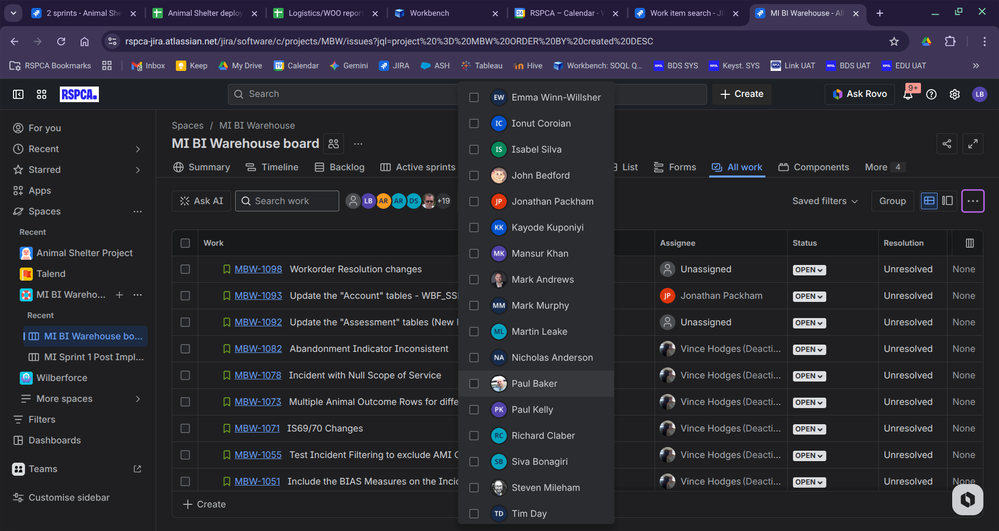Tick the Steven Mileham checkbox
The width and height of the screenshot is (999, 531).
[474, 488]
